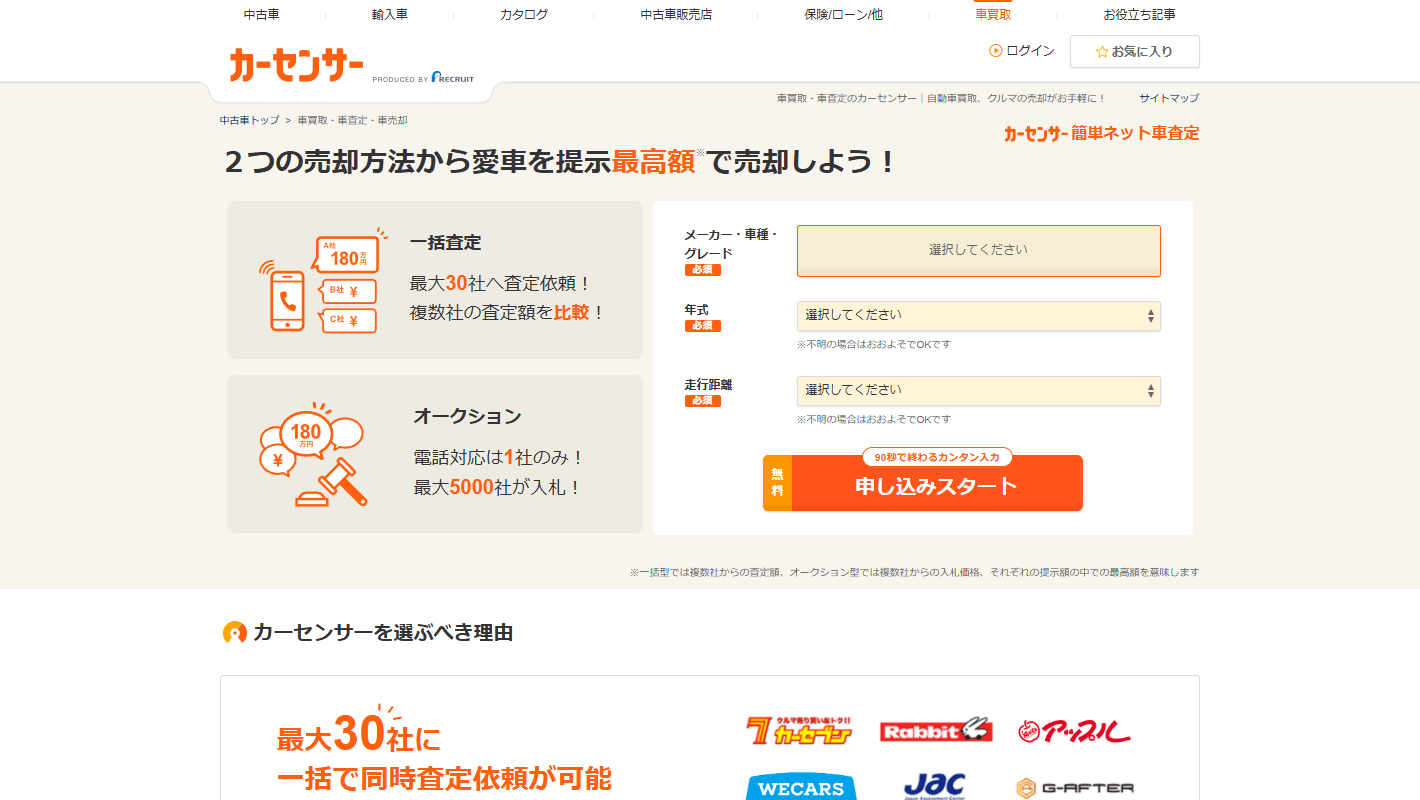Click the 90秒で終わるカンタン入力 label
The image size is (1420, 800).
pyautogui.click(x=937, y=457)
